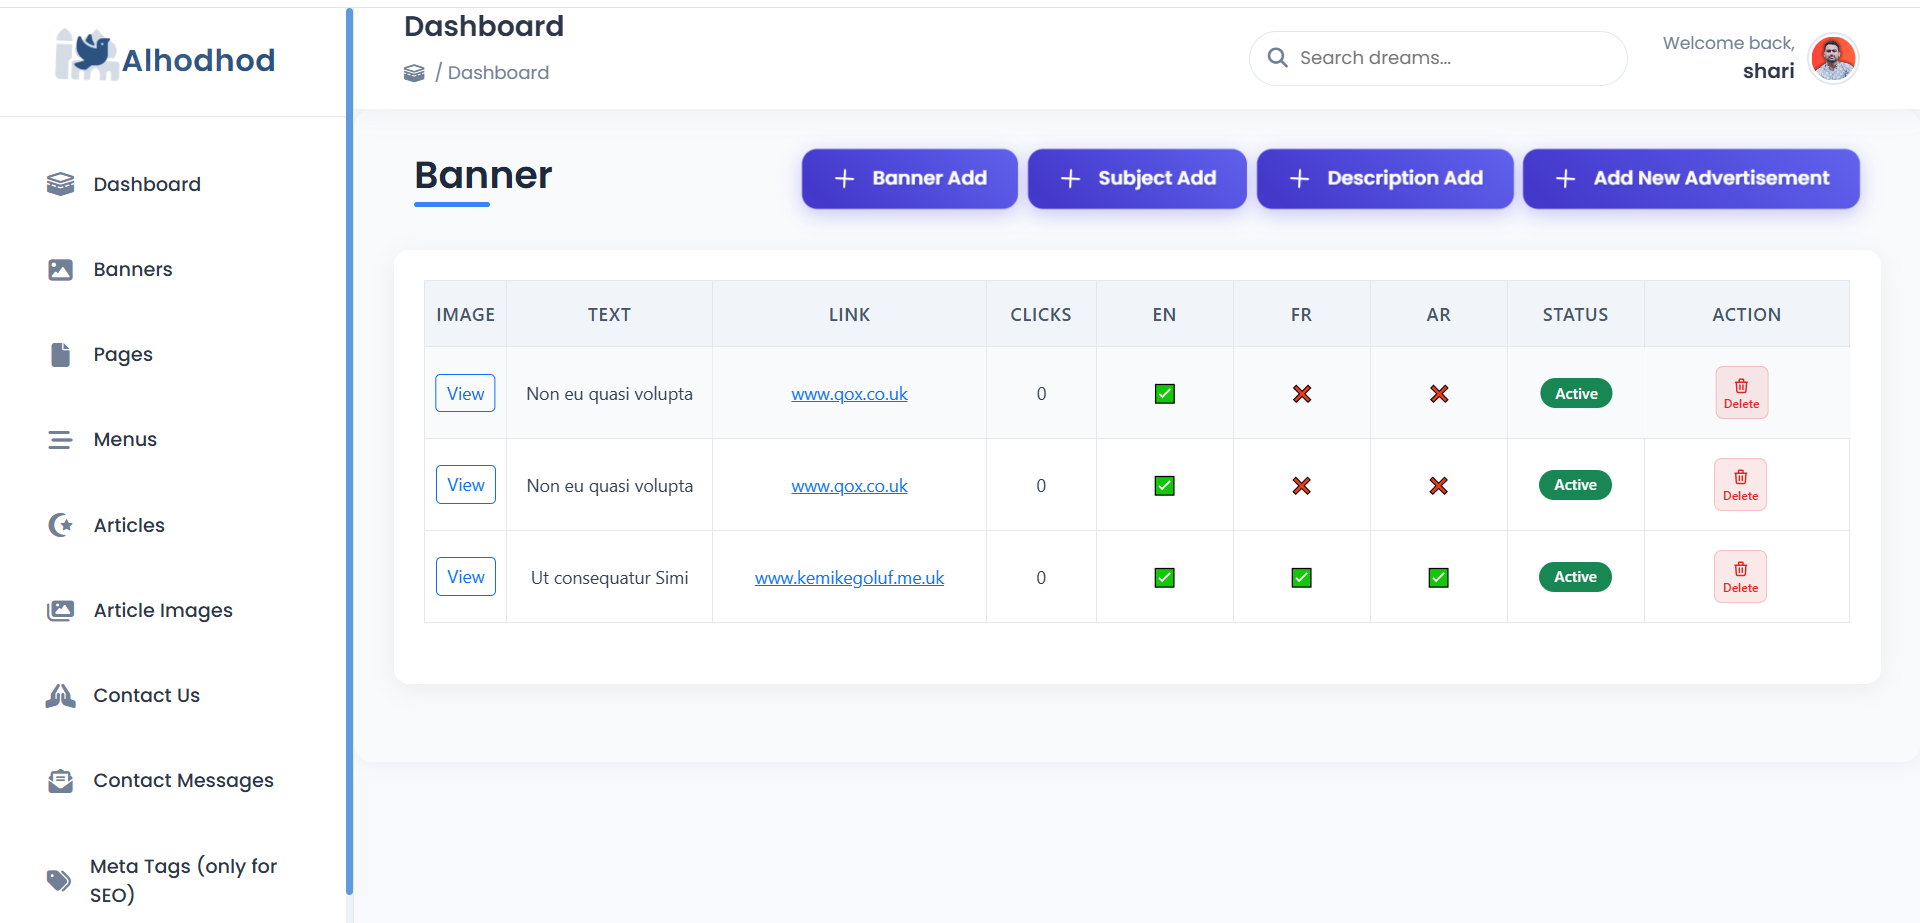Screen dimensions: 1920x923
Task: Click the breadcrumb home layers icon
Action: (414, 73)
